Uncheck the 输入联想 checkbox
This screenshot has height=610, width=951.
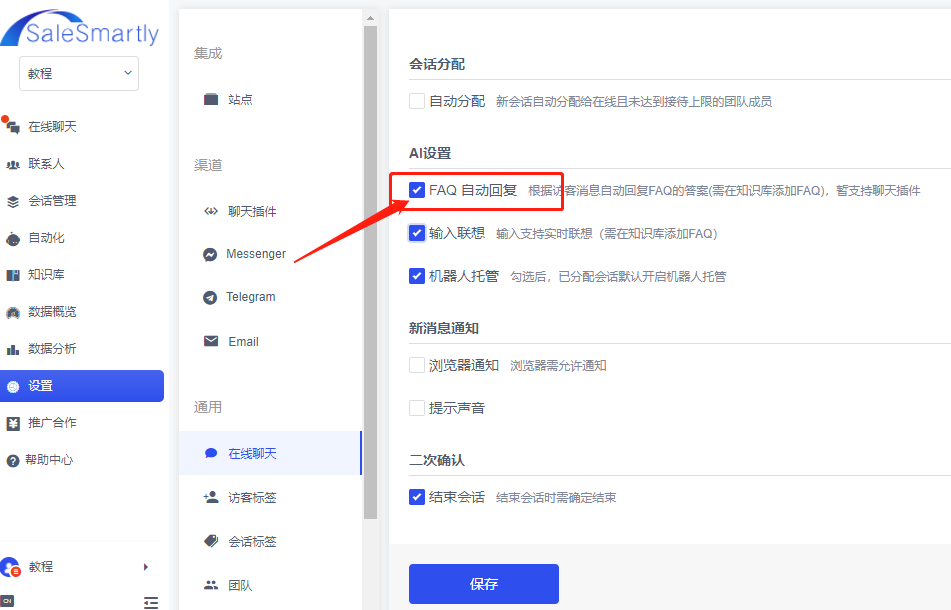point(417,233)
